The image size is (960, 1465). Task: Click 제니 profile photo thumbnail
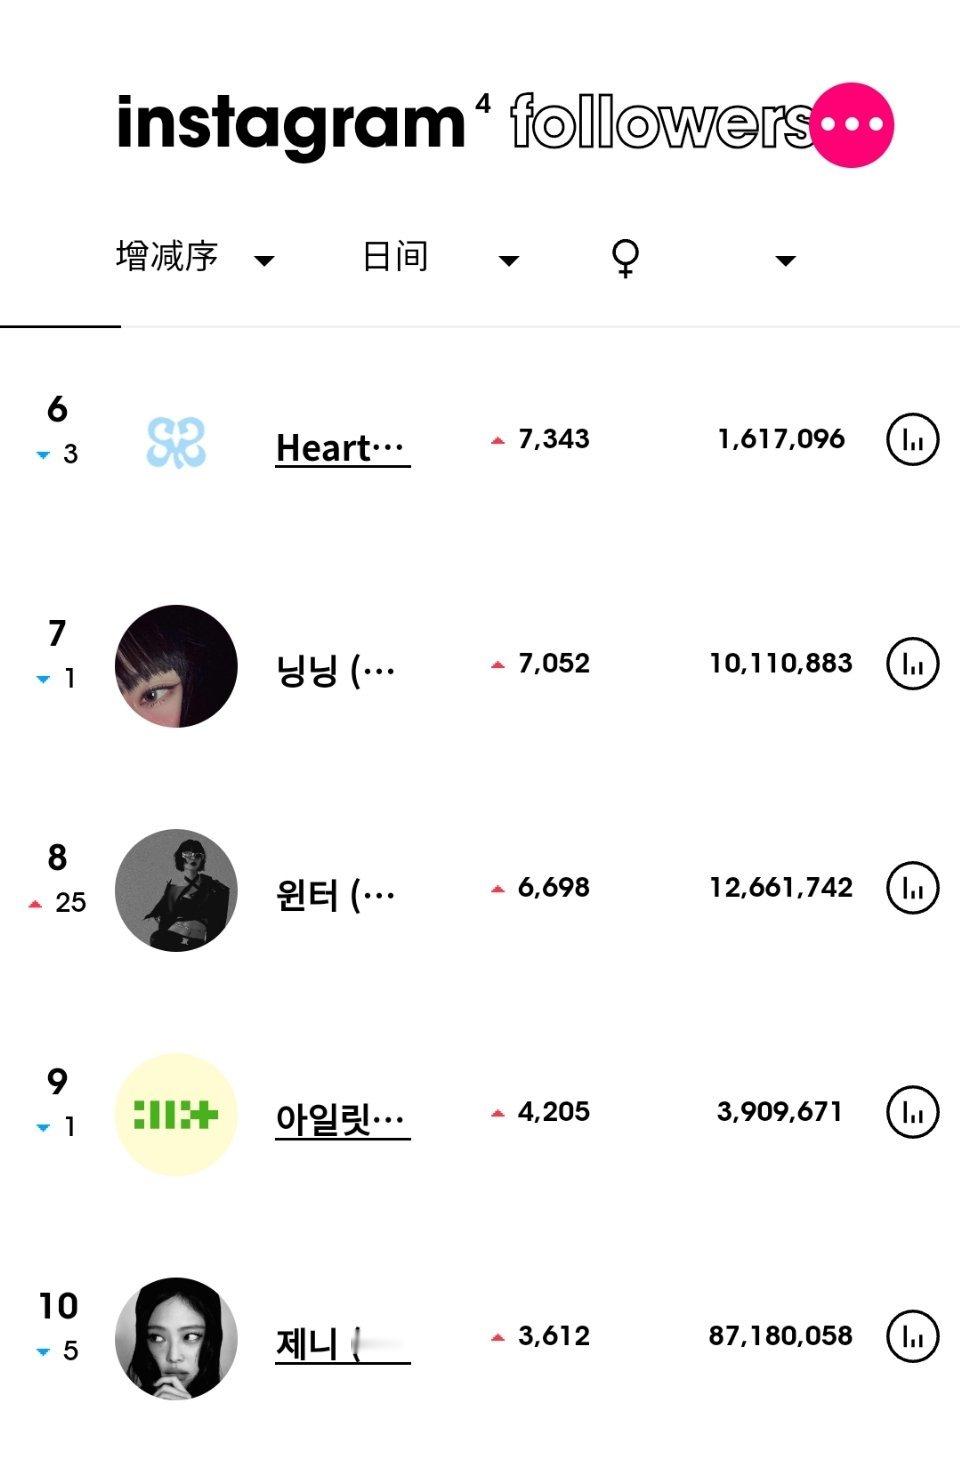point(176,1338)
